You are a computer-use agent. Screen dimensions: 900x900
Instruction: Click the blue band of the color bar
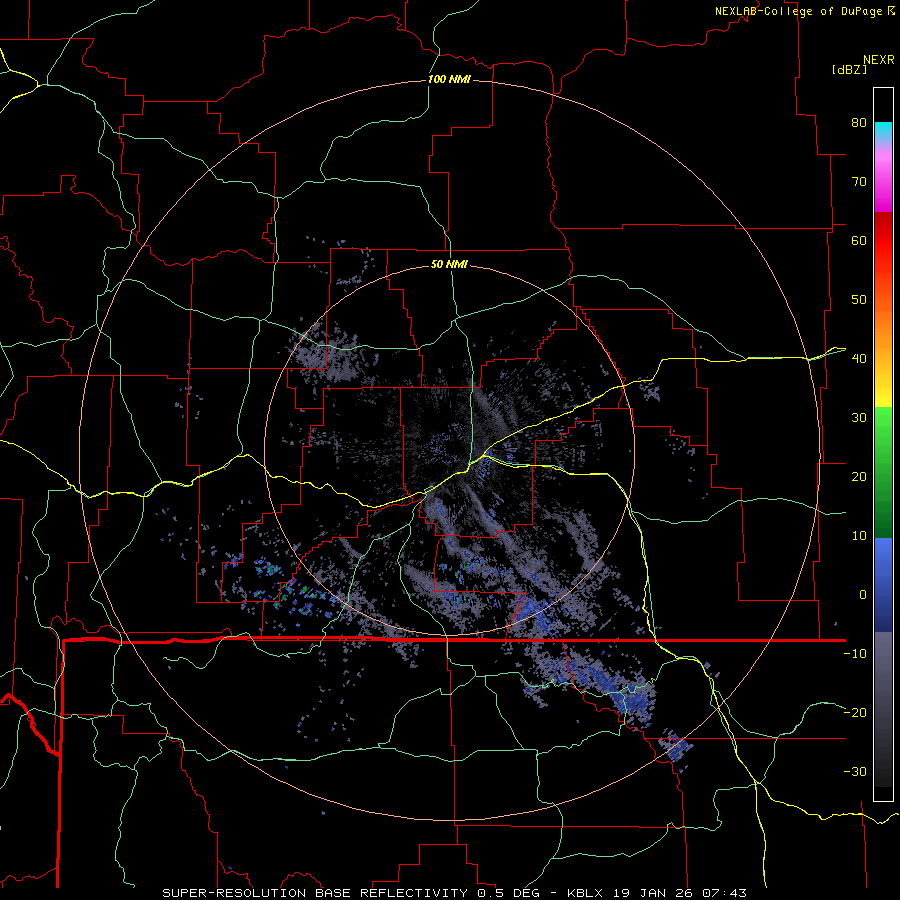tap(883, 584)
